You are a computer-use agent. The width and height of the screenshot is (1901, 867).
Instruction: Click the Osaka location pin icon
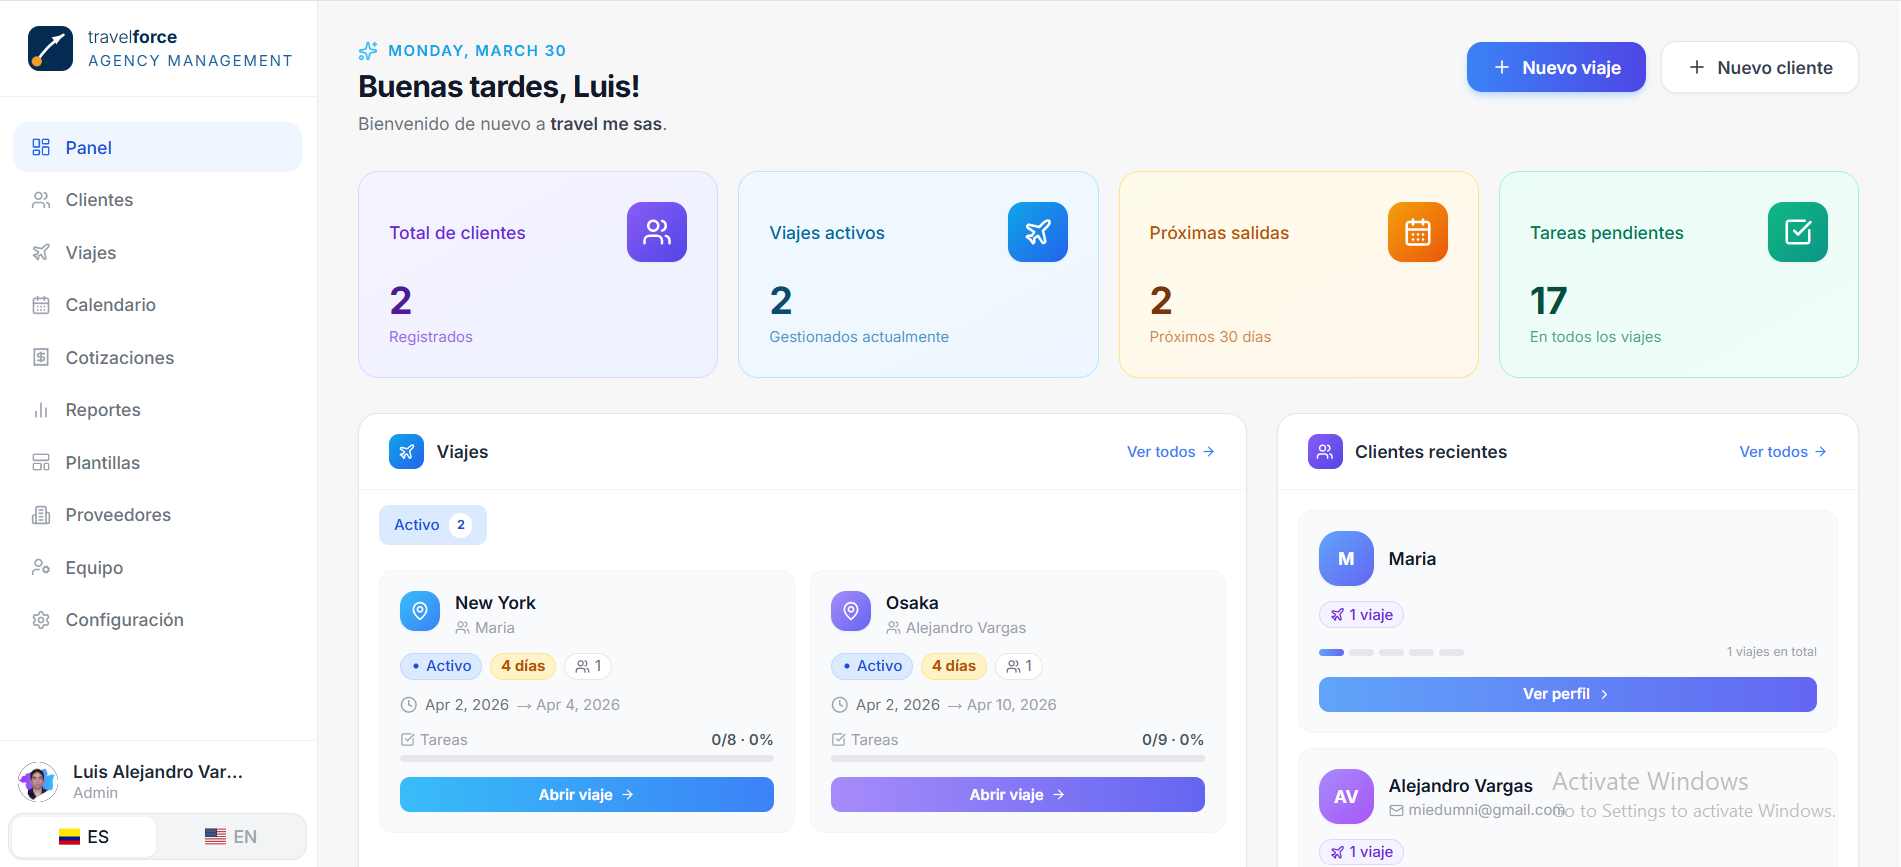tap(850, 611)
